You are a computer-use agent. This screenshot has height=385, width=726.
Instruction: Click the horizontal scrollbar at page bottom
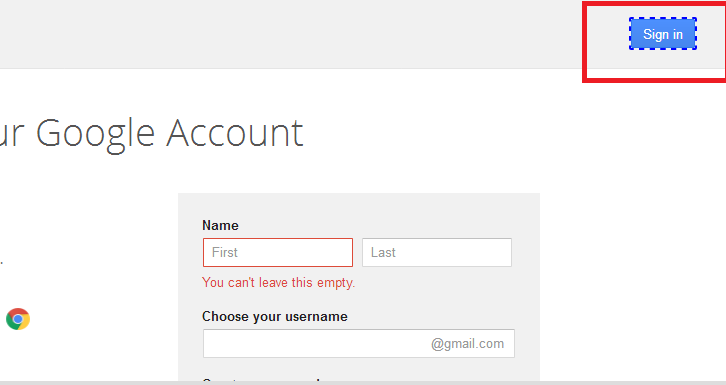click(x=363, y=383)
